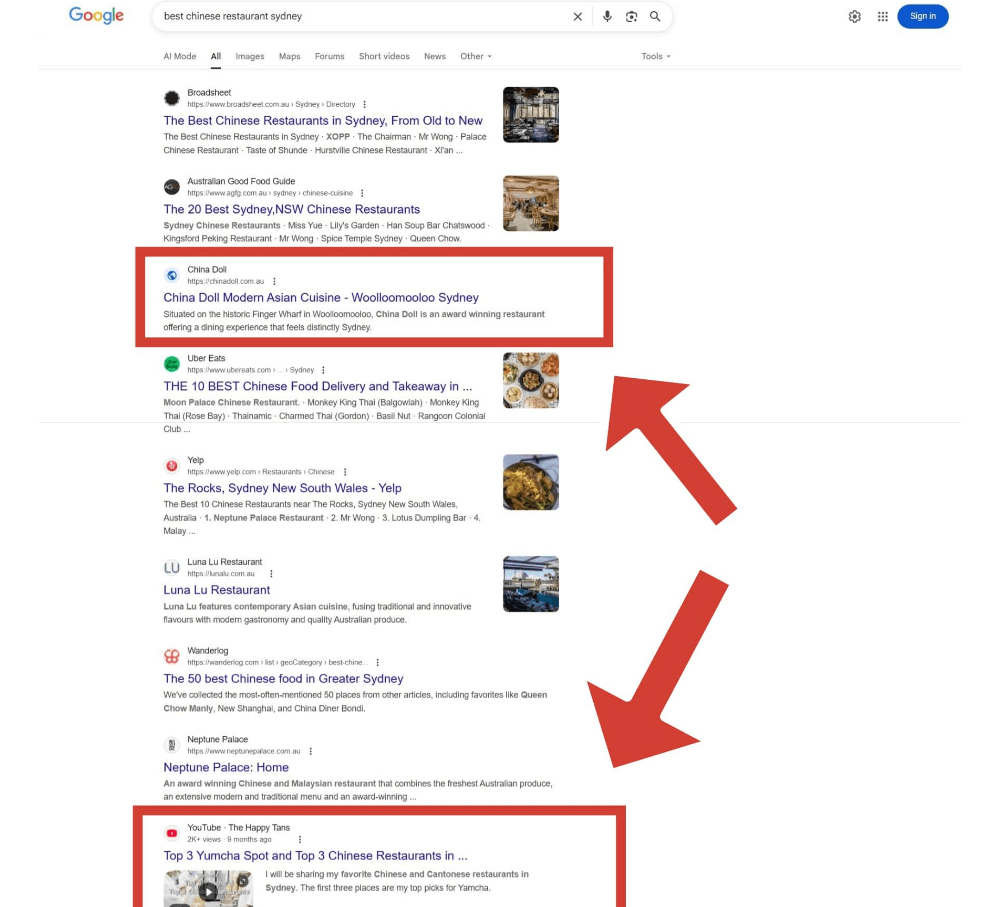Open 'The Rocks, Sydney New South Wales - Yelp'
The height and width of the screenshot is (907, 999).
click(x=282, y=488)
